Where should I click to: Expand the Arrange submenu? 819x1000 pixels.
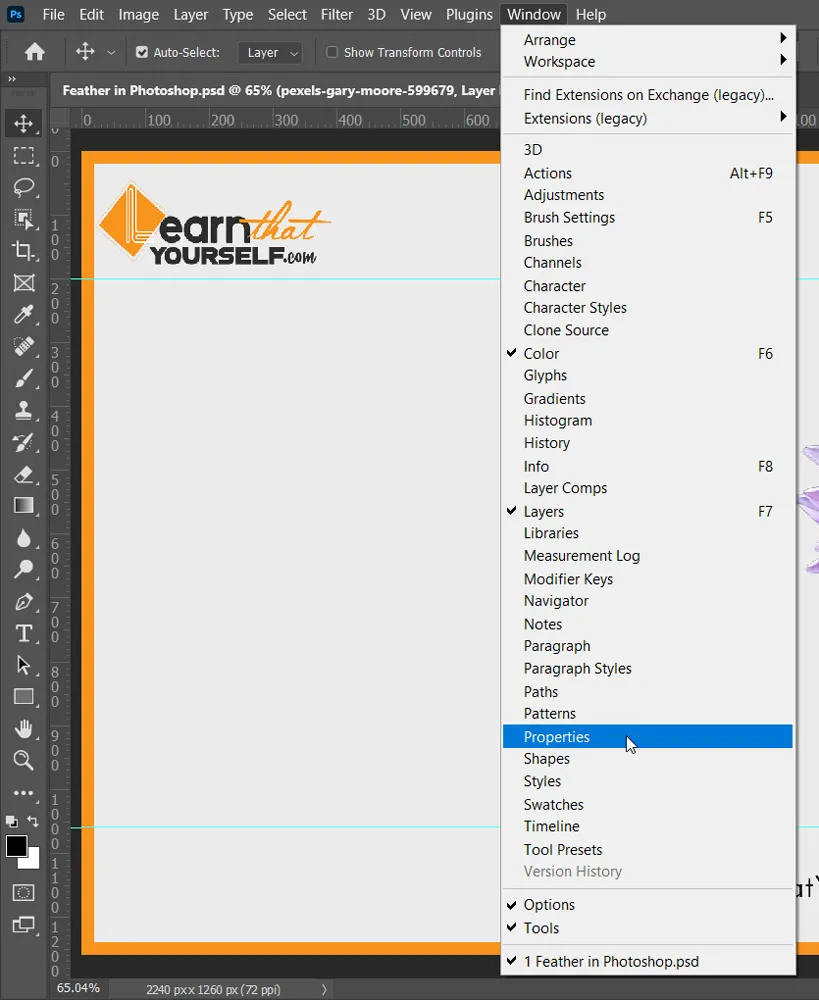click(549, 39)
